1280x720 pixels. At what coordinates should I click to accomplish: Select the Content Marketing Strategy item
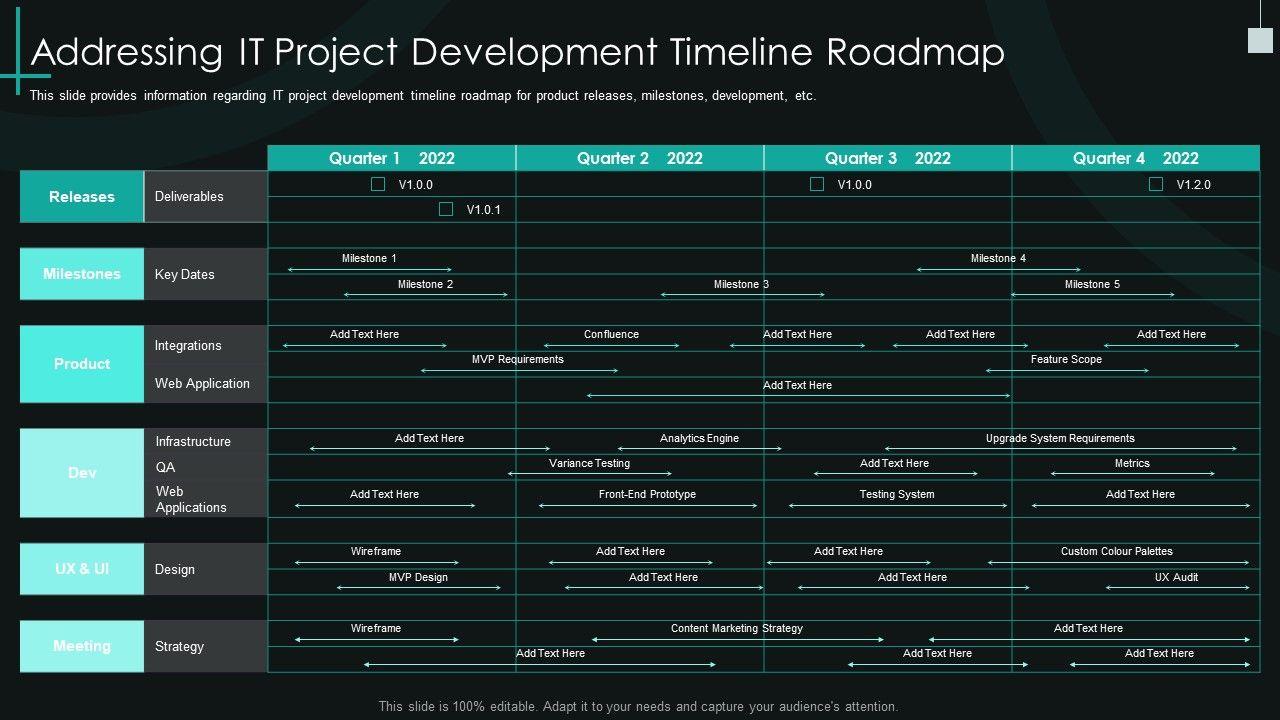tap(737, 629)
